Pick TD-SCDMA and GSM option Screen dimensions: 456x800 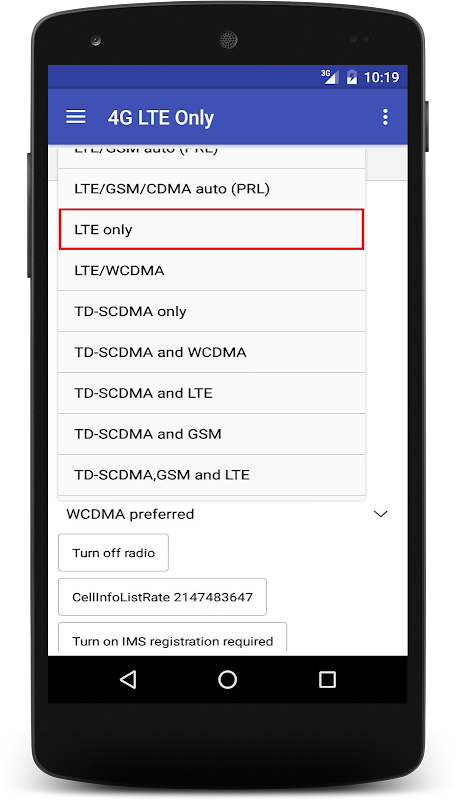(x=211, y=434)
